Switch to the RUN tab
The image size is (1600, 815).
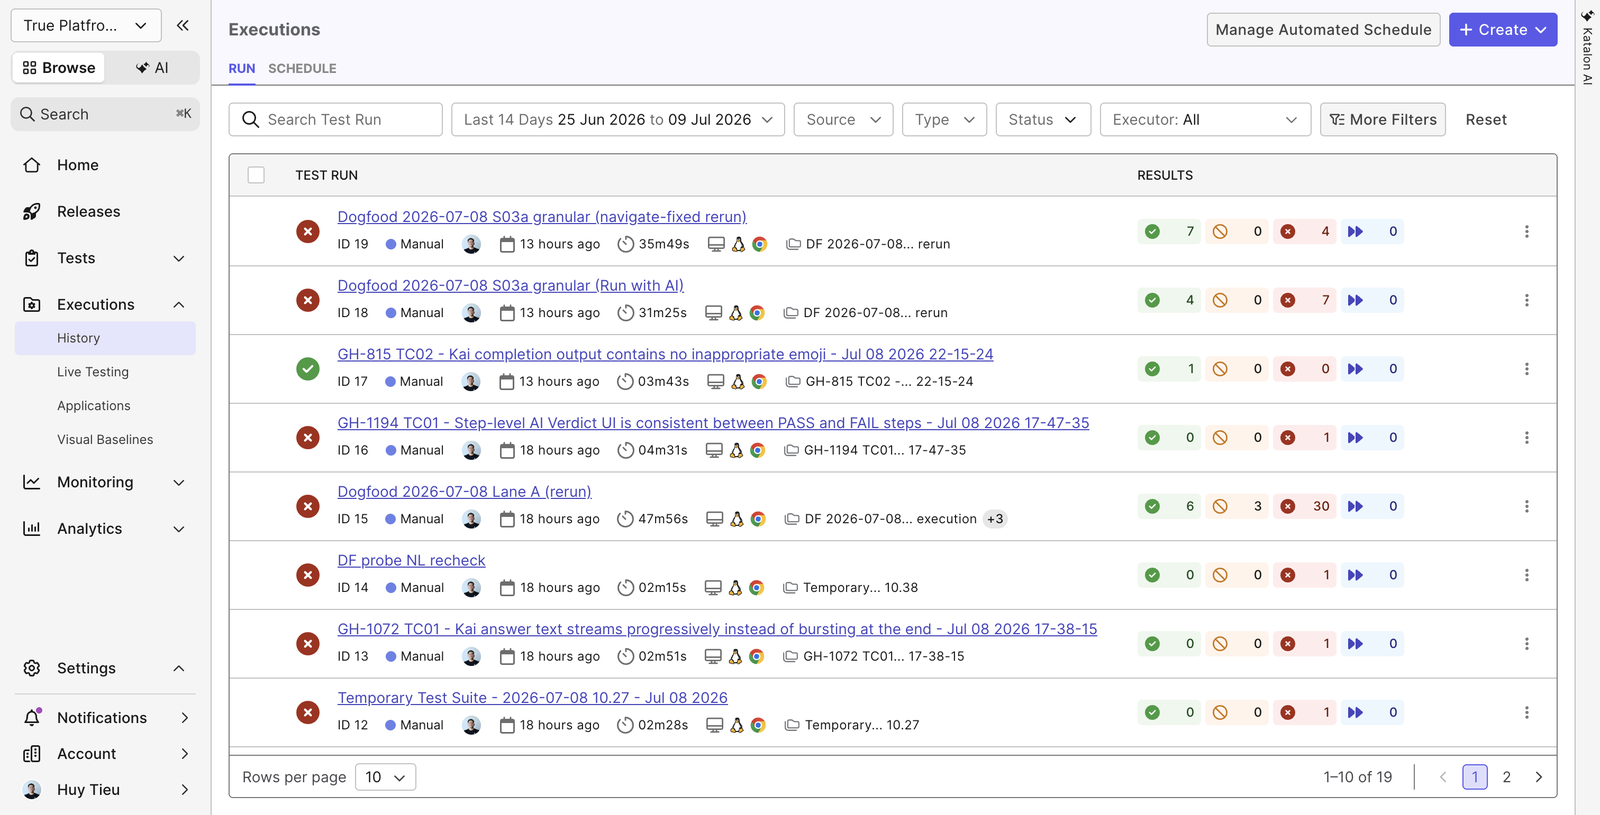tap(242, 69)
